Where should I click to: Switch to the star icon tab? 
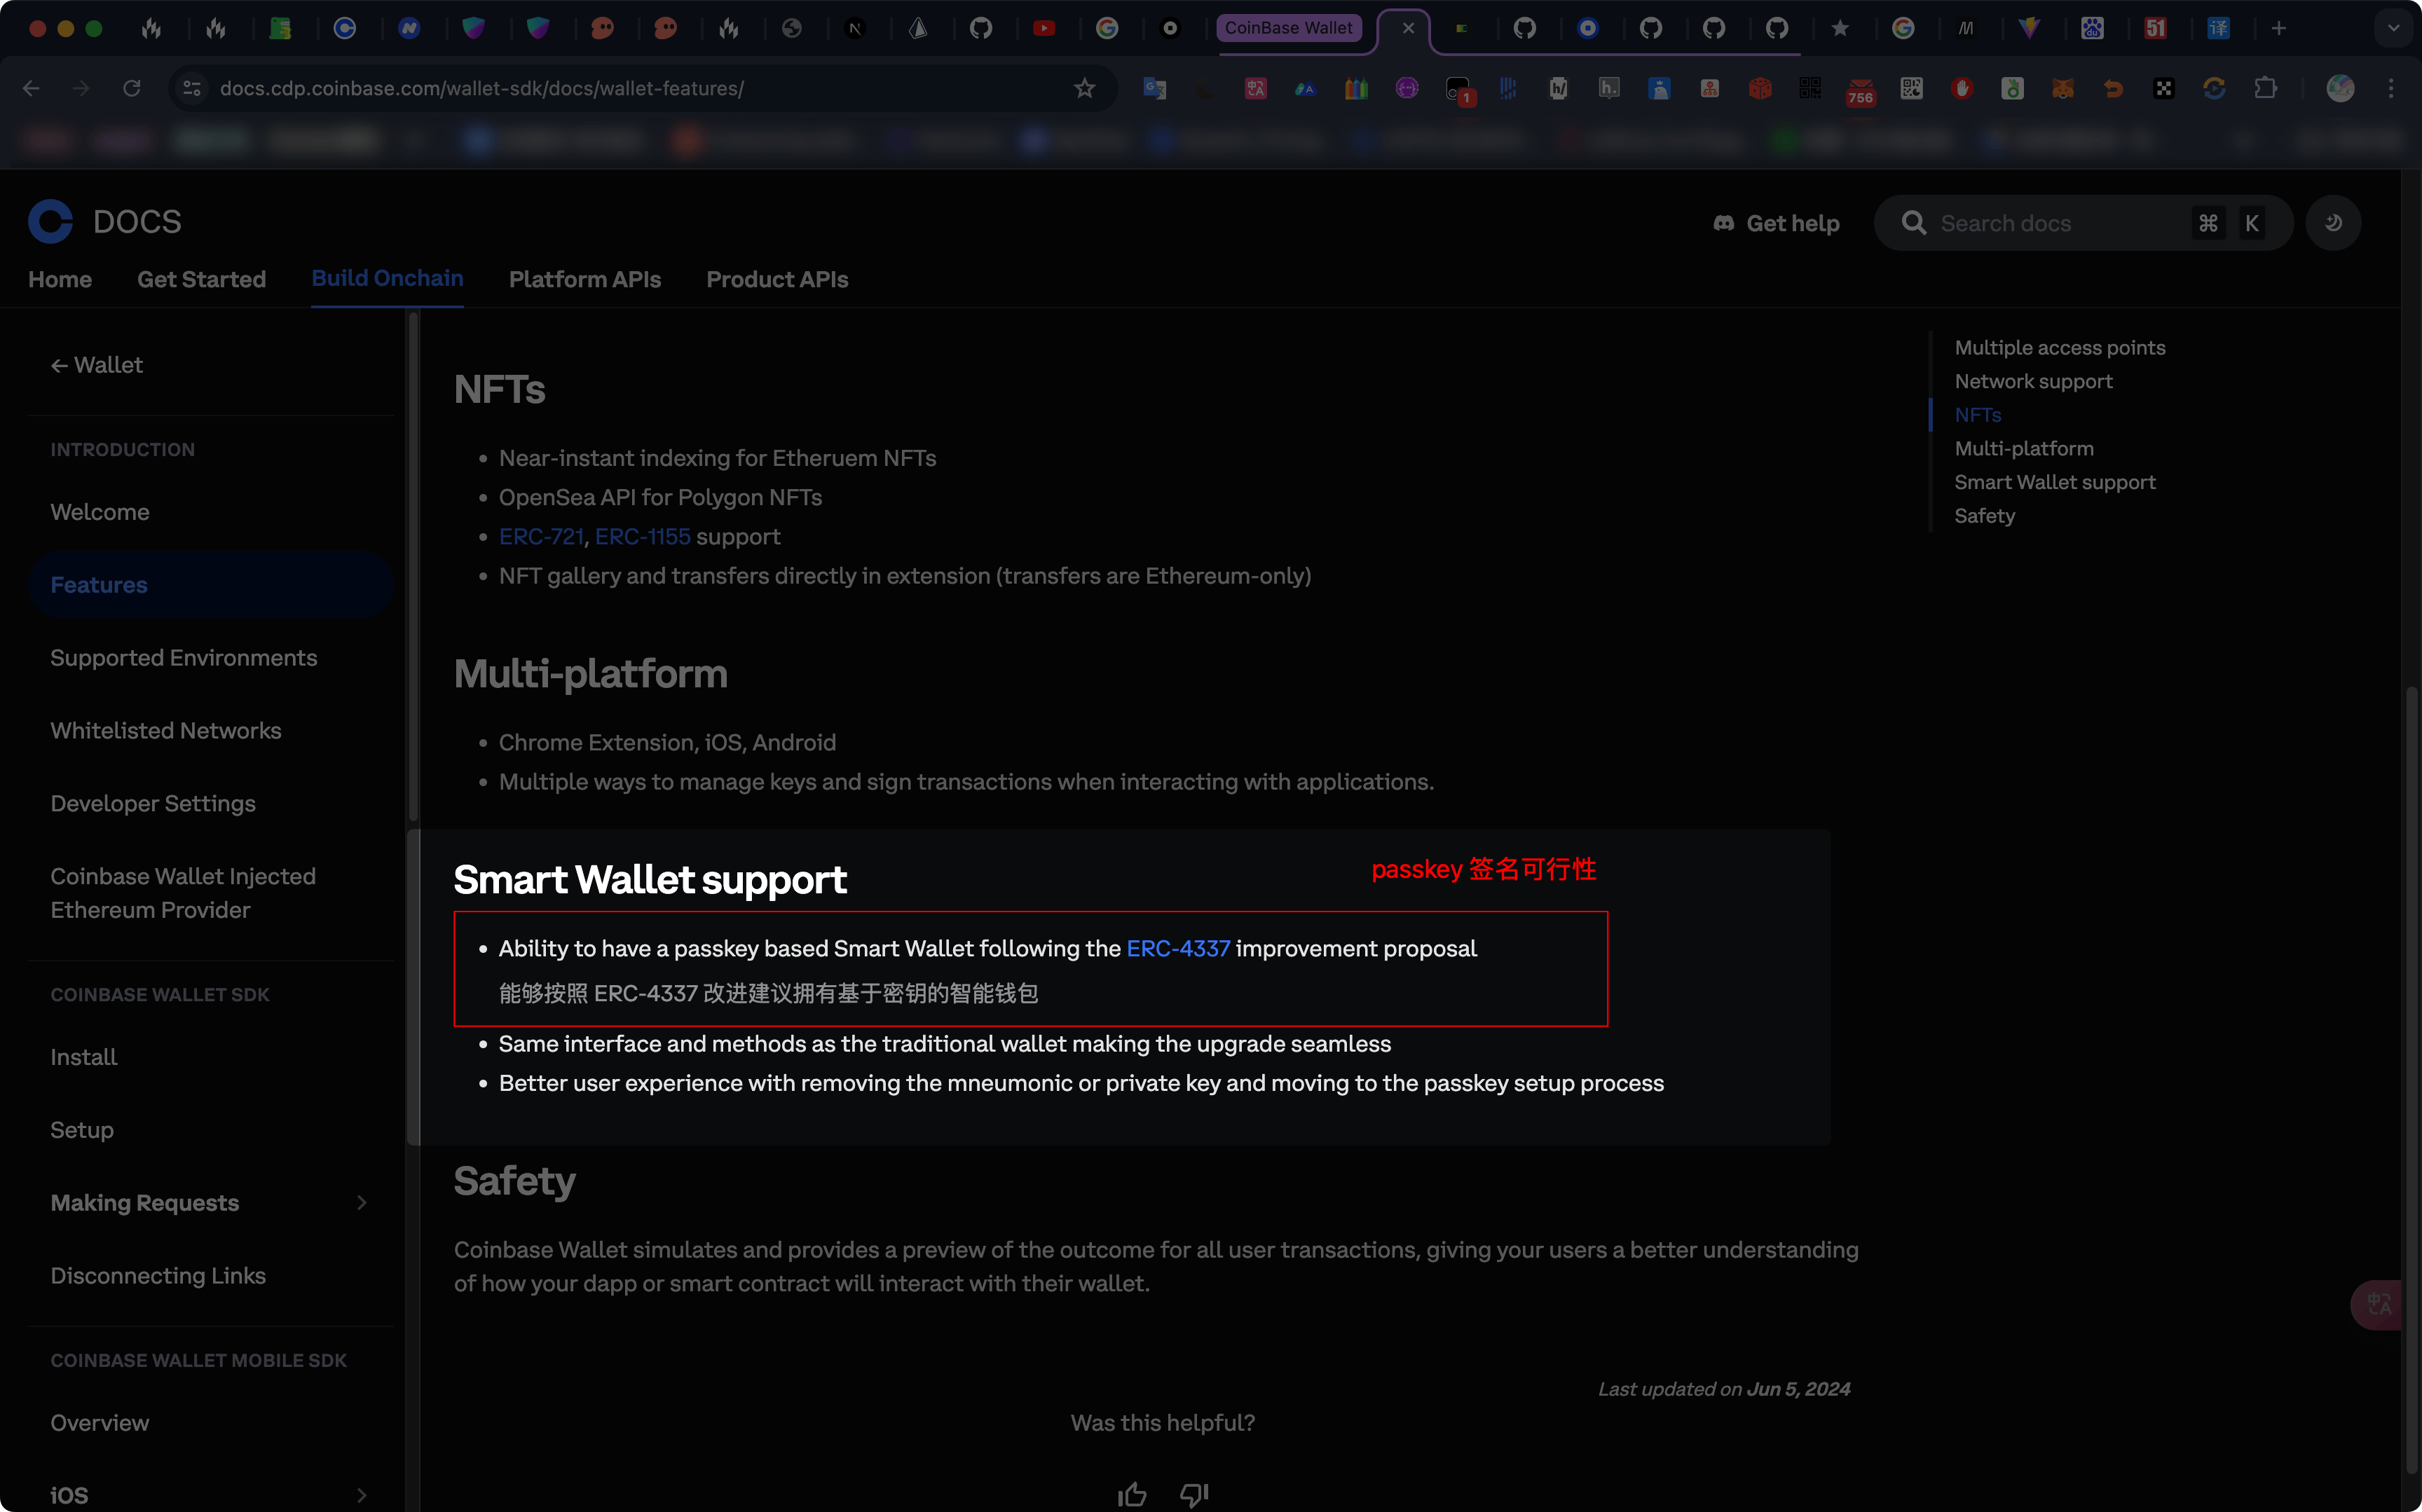point(1840,28)
